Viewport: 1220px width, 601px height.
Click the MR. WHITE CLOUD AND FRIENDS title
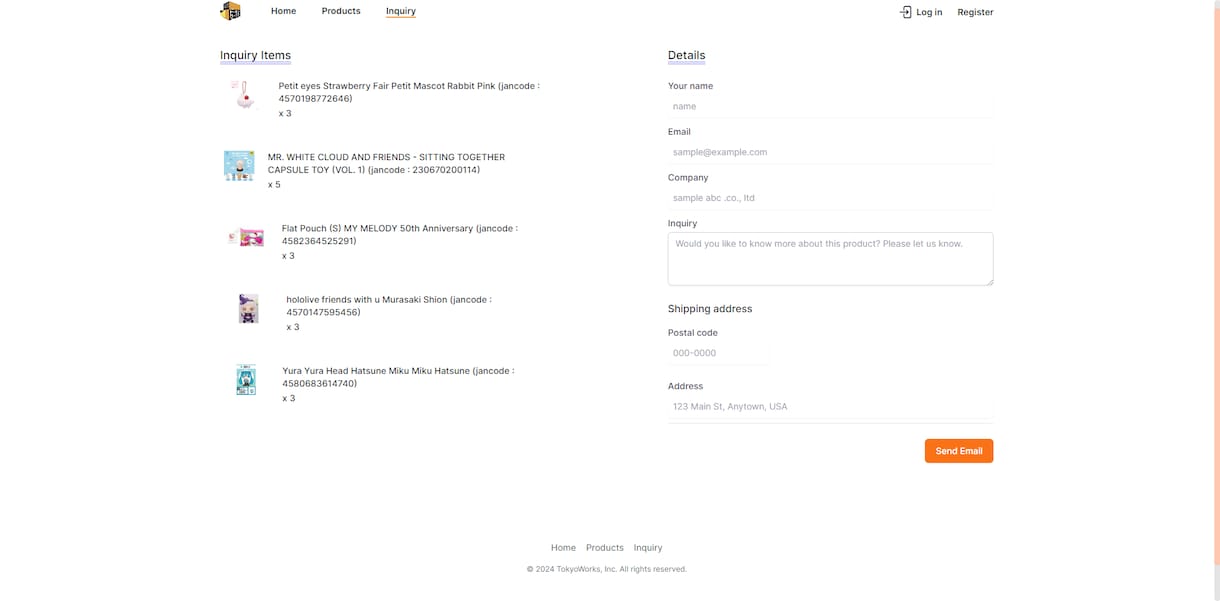point(387,163)
